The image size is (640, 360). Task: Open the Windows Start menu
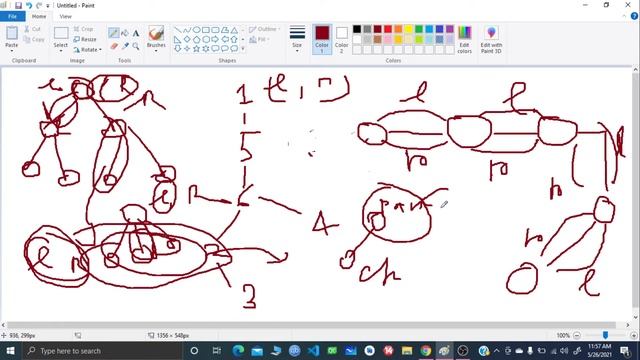pos(10,351)
